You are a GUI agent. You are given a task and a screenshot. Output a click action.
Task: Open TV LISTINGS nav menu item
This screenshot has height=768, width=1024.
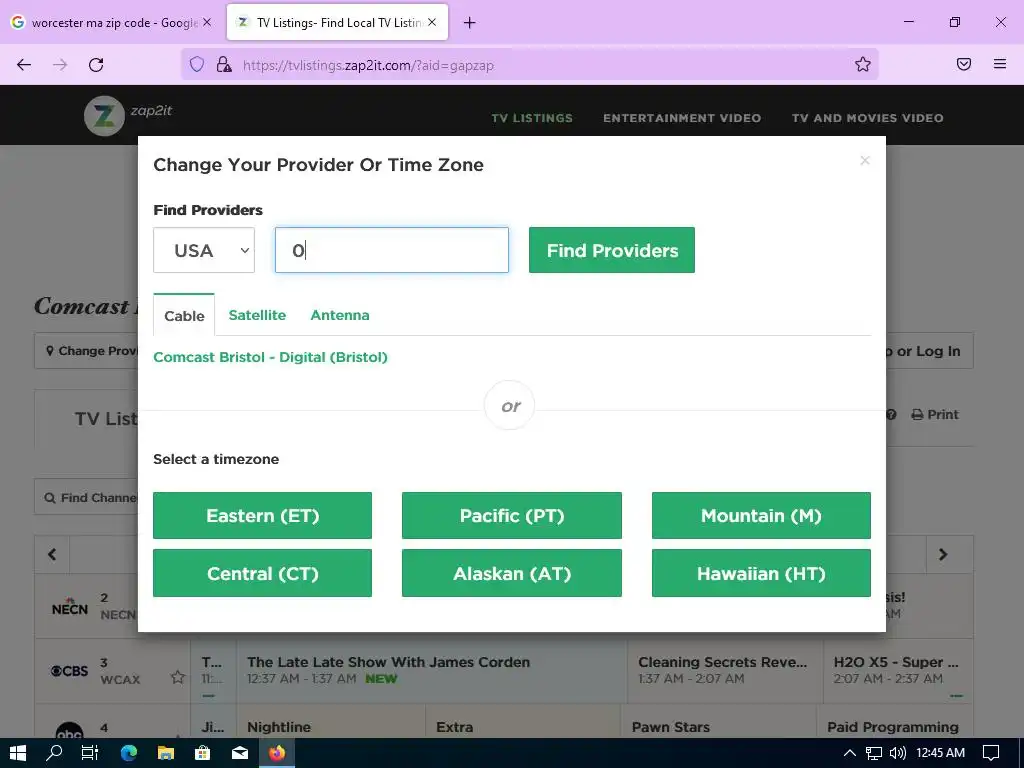tap(532, 118)
